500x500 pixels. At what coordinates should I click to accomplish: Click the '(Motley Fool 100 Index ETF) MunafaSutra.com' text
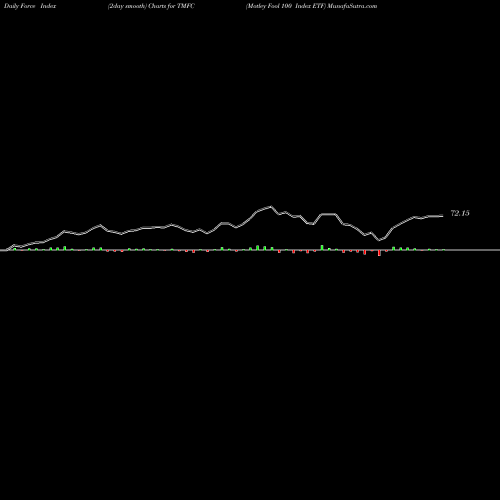311,6
